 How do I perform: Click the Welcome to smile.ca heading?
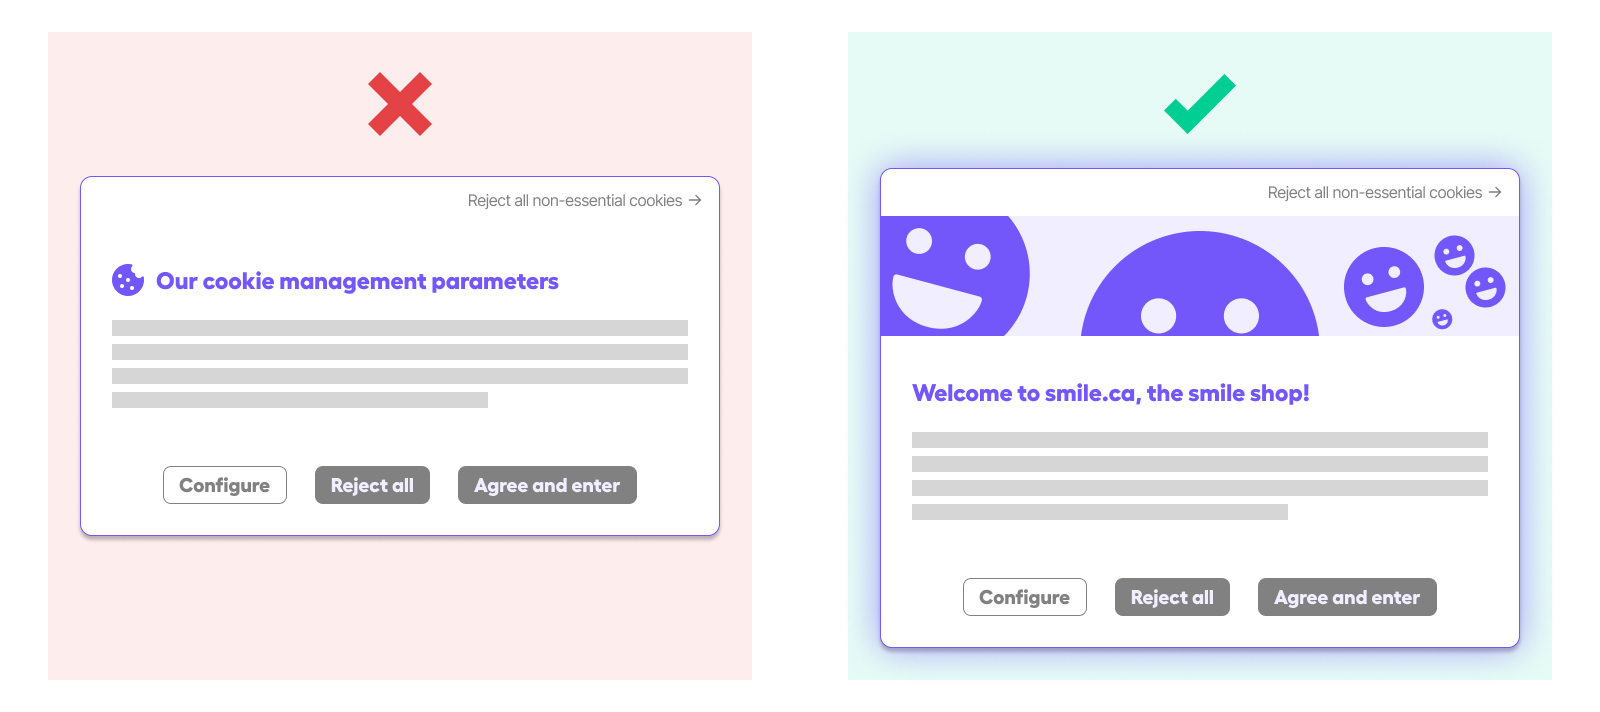pos(1111,393)
